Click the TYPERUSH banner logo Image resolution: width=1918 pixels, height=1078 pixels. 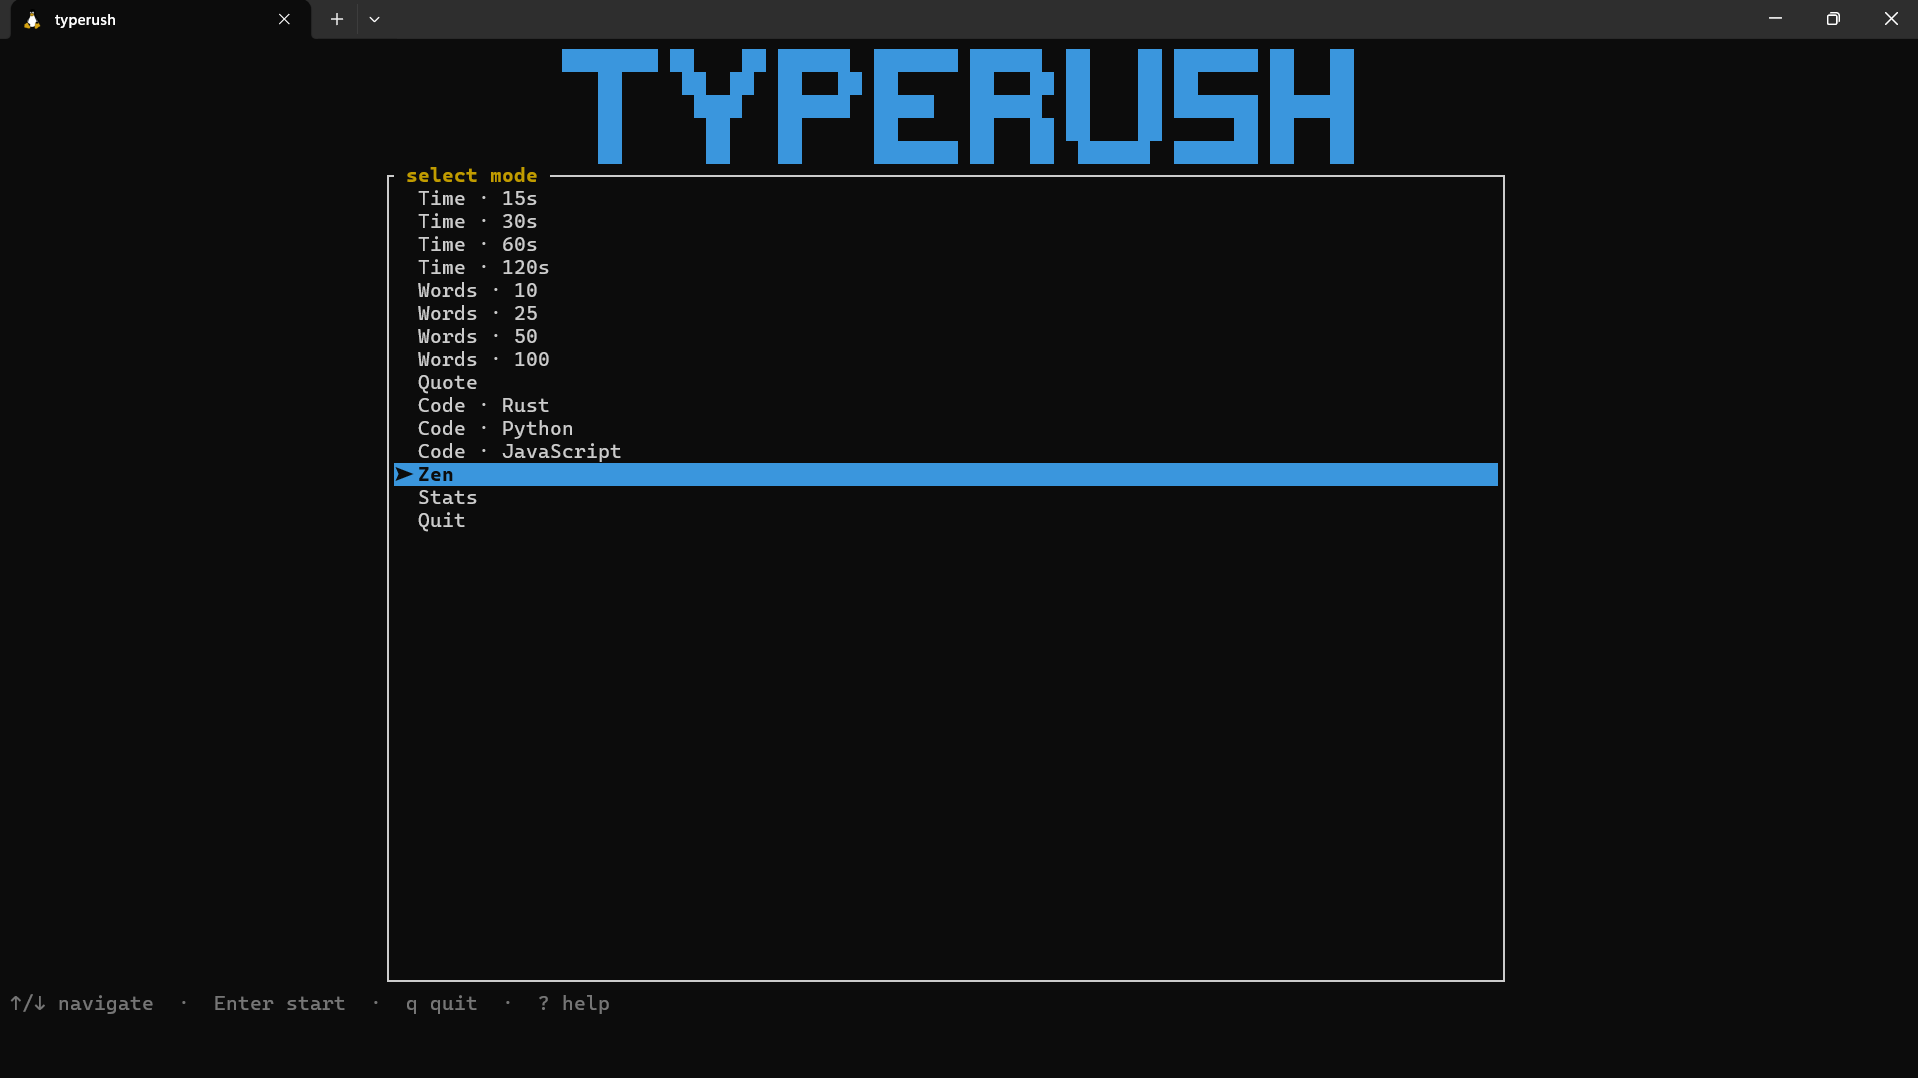point(958,106)
